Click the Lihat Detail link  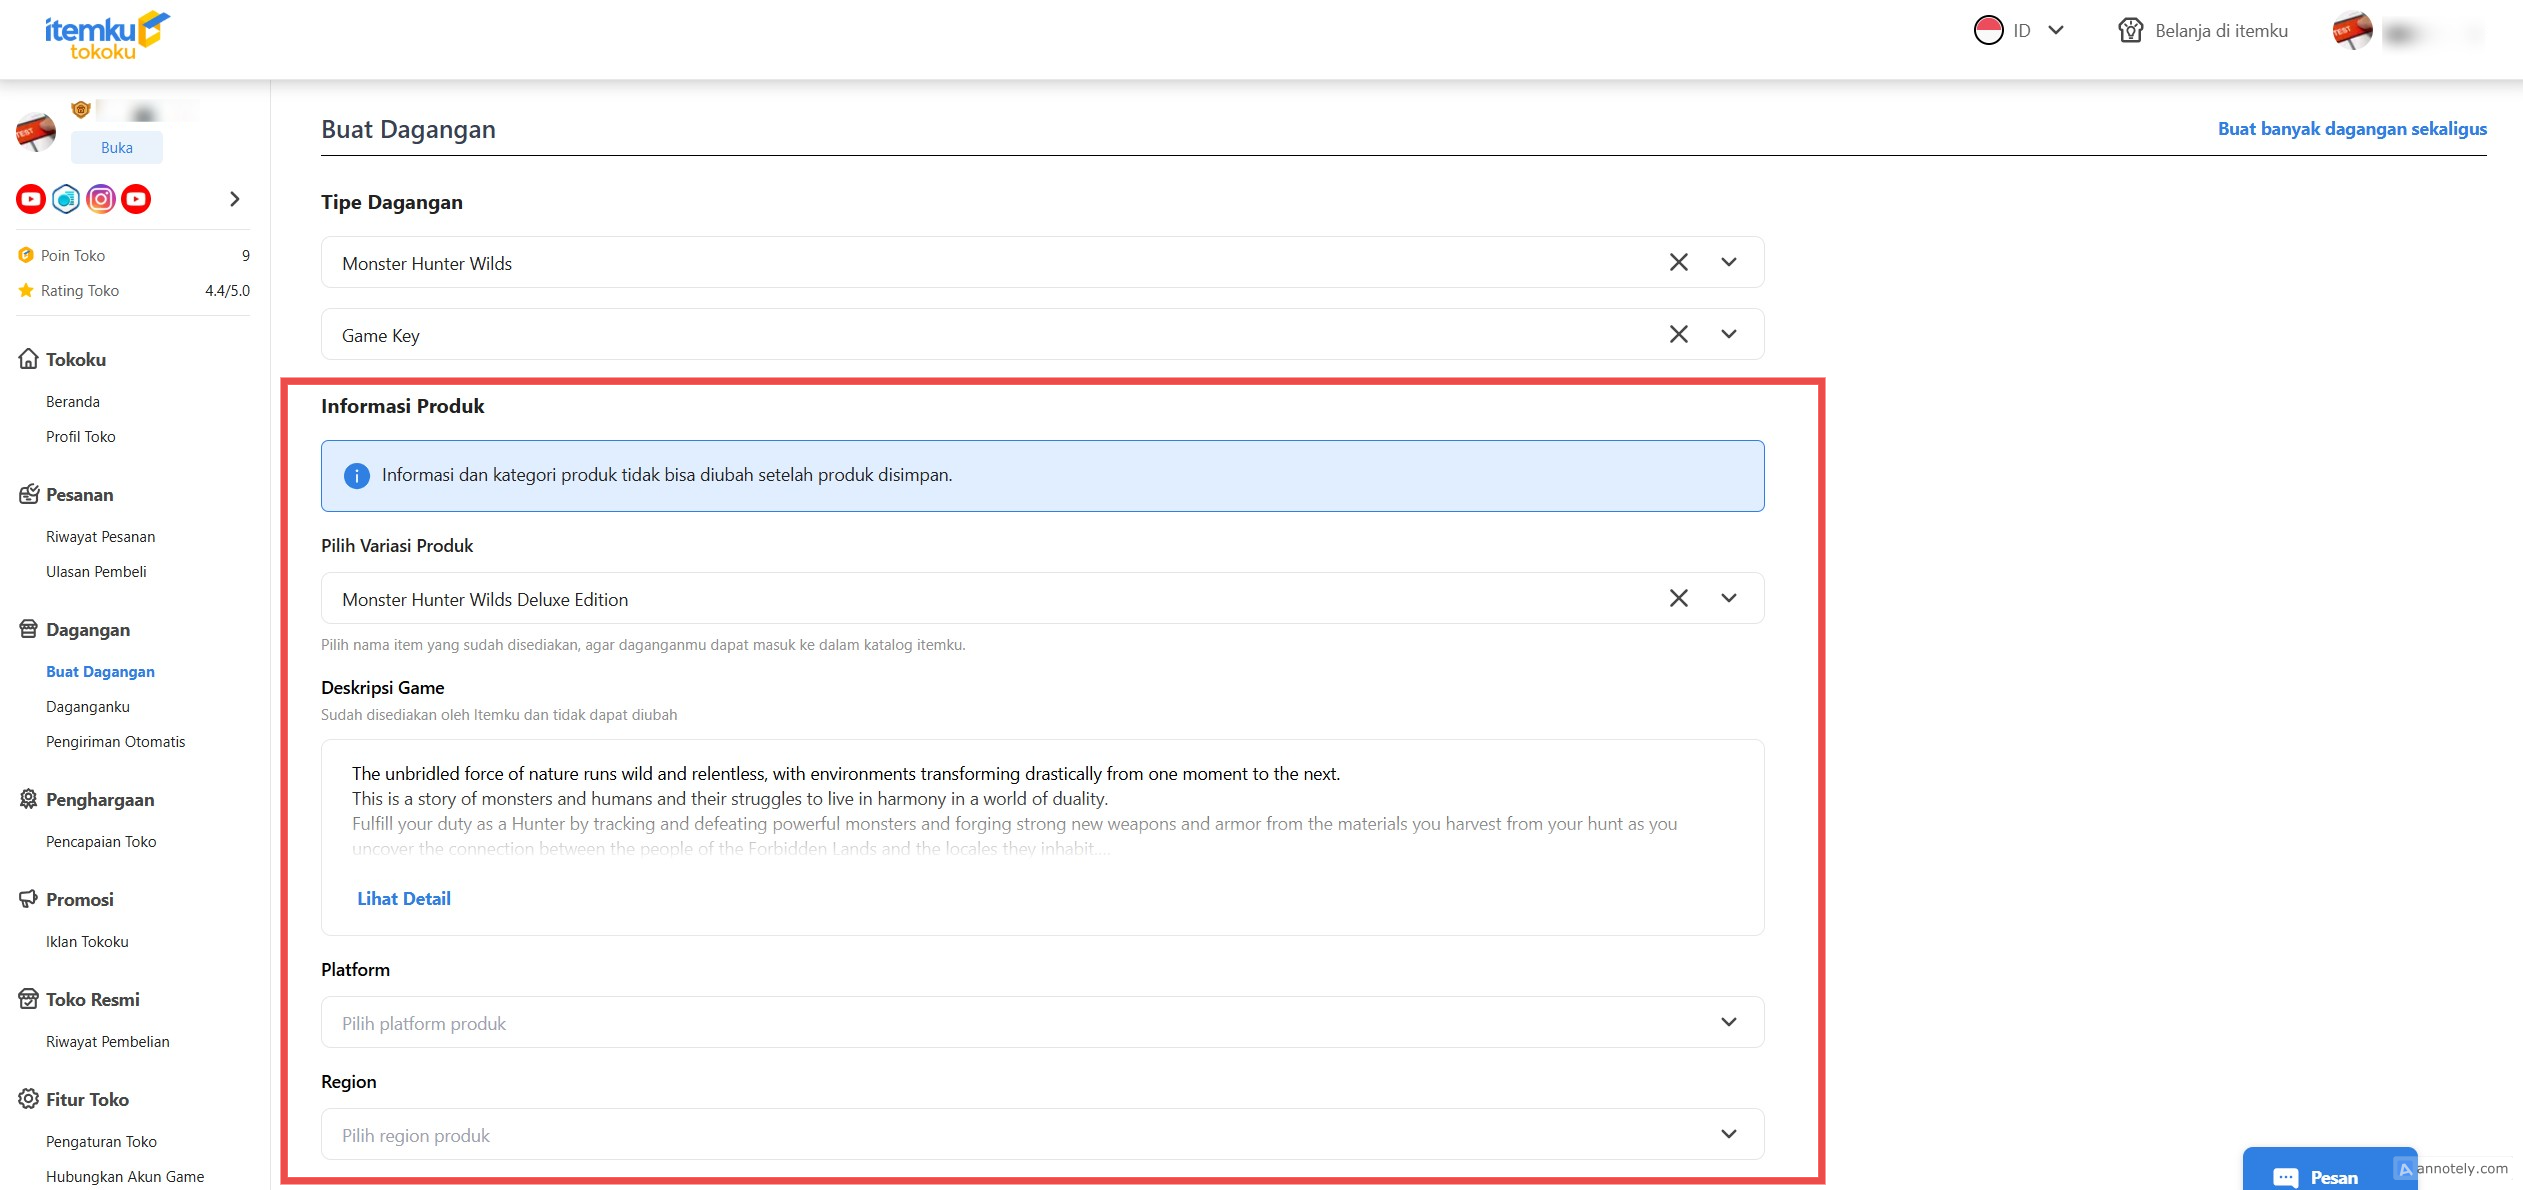click(x=404, y=899)
